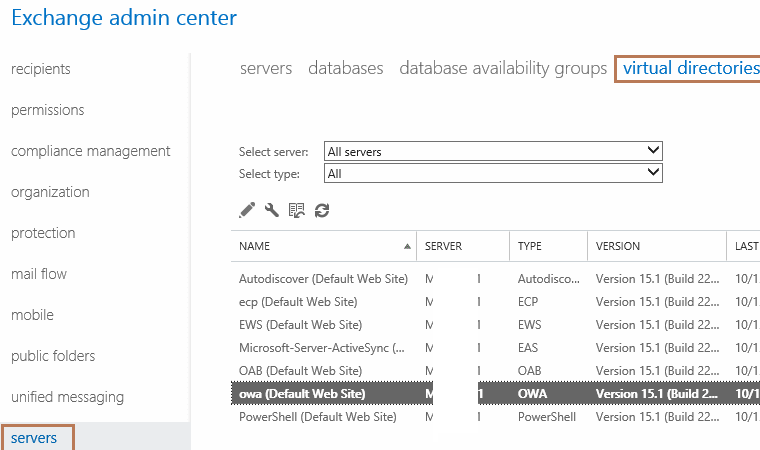Click the Recreate virtual directory icon
This screenshot has height=450, width=760.
[x=297, y=210]
